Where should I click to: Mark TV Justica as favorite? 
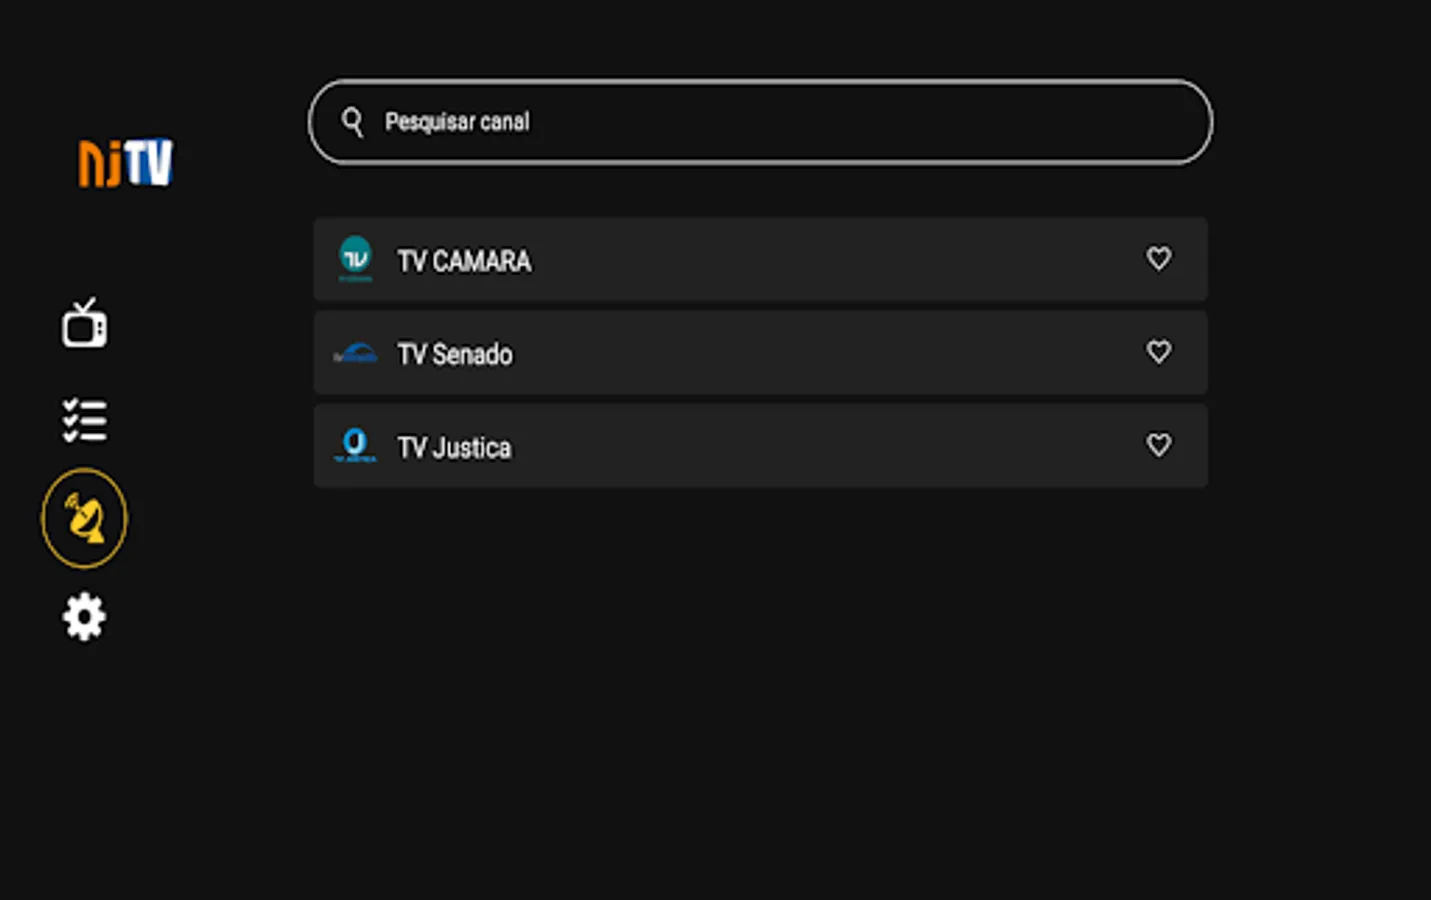pos(1158,445)
